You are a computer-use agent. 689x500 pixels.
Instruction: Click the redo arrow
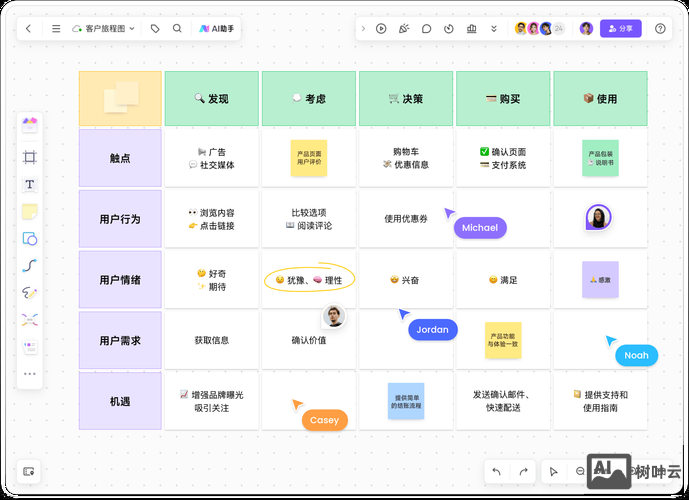[523, 471]
